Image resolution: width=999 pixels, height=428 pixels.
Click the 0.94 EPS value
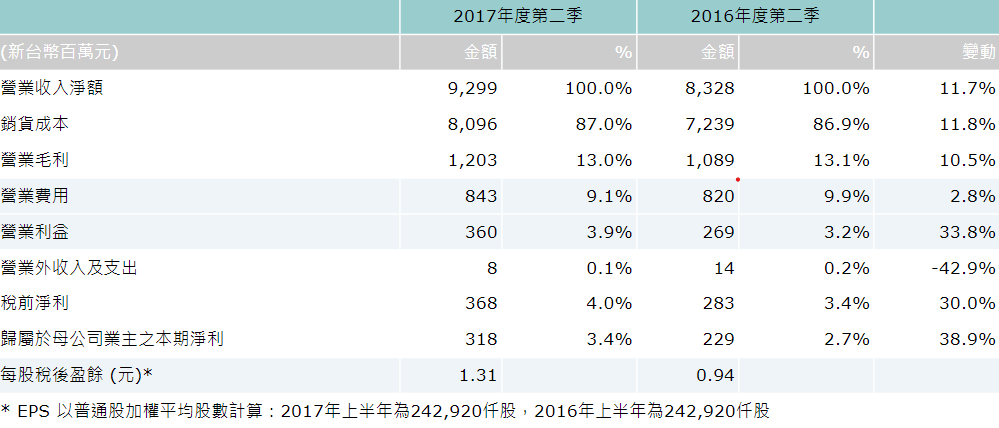(715, 375)
